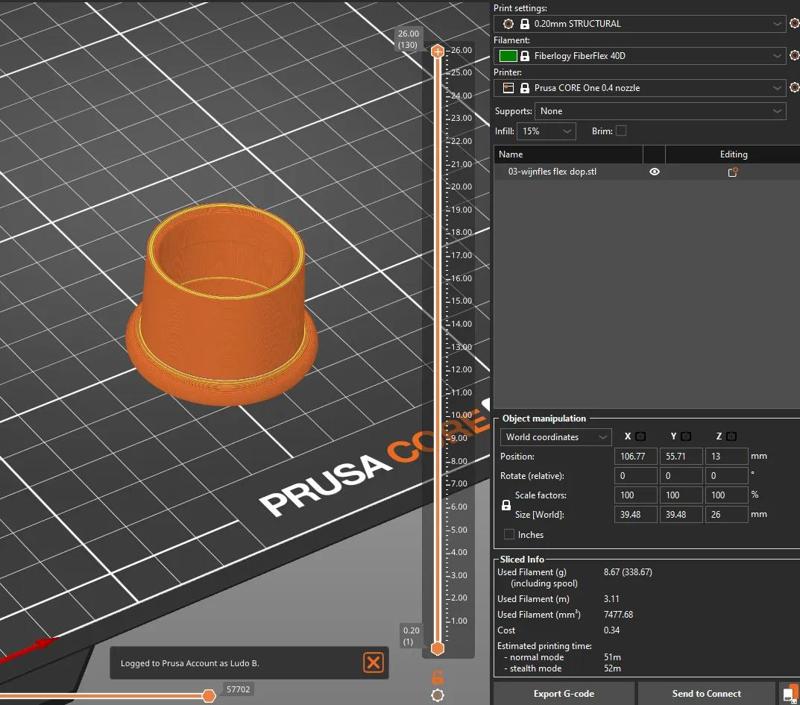The image size is (800, 705).
Task: Click the used filament length 3.11
Action: 611,599
